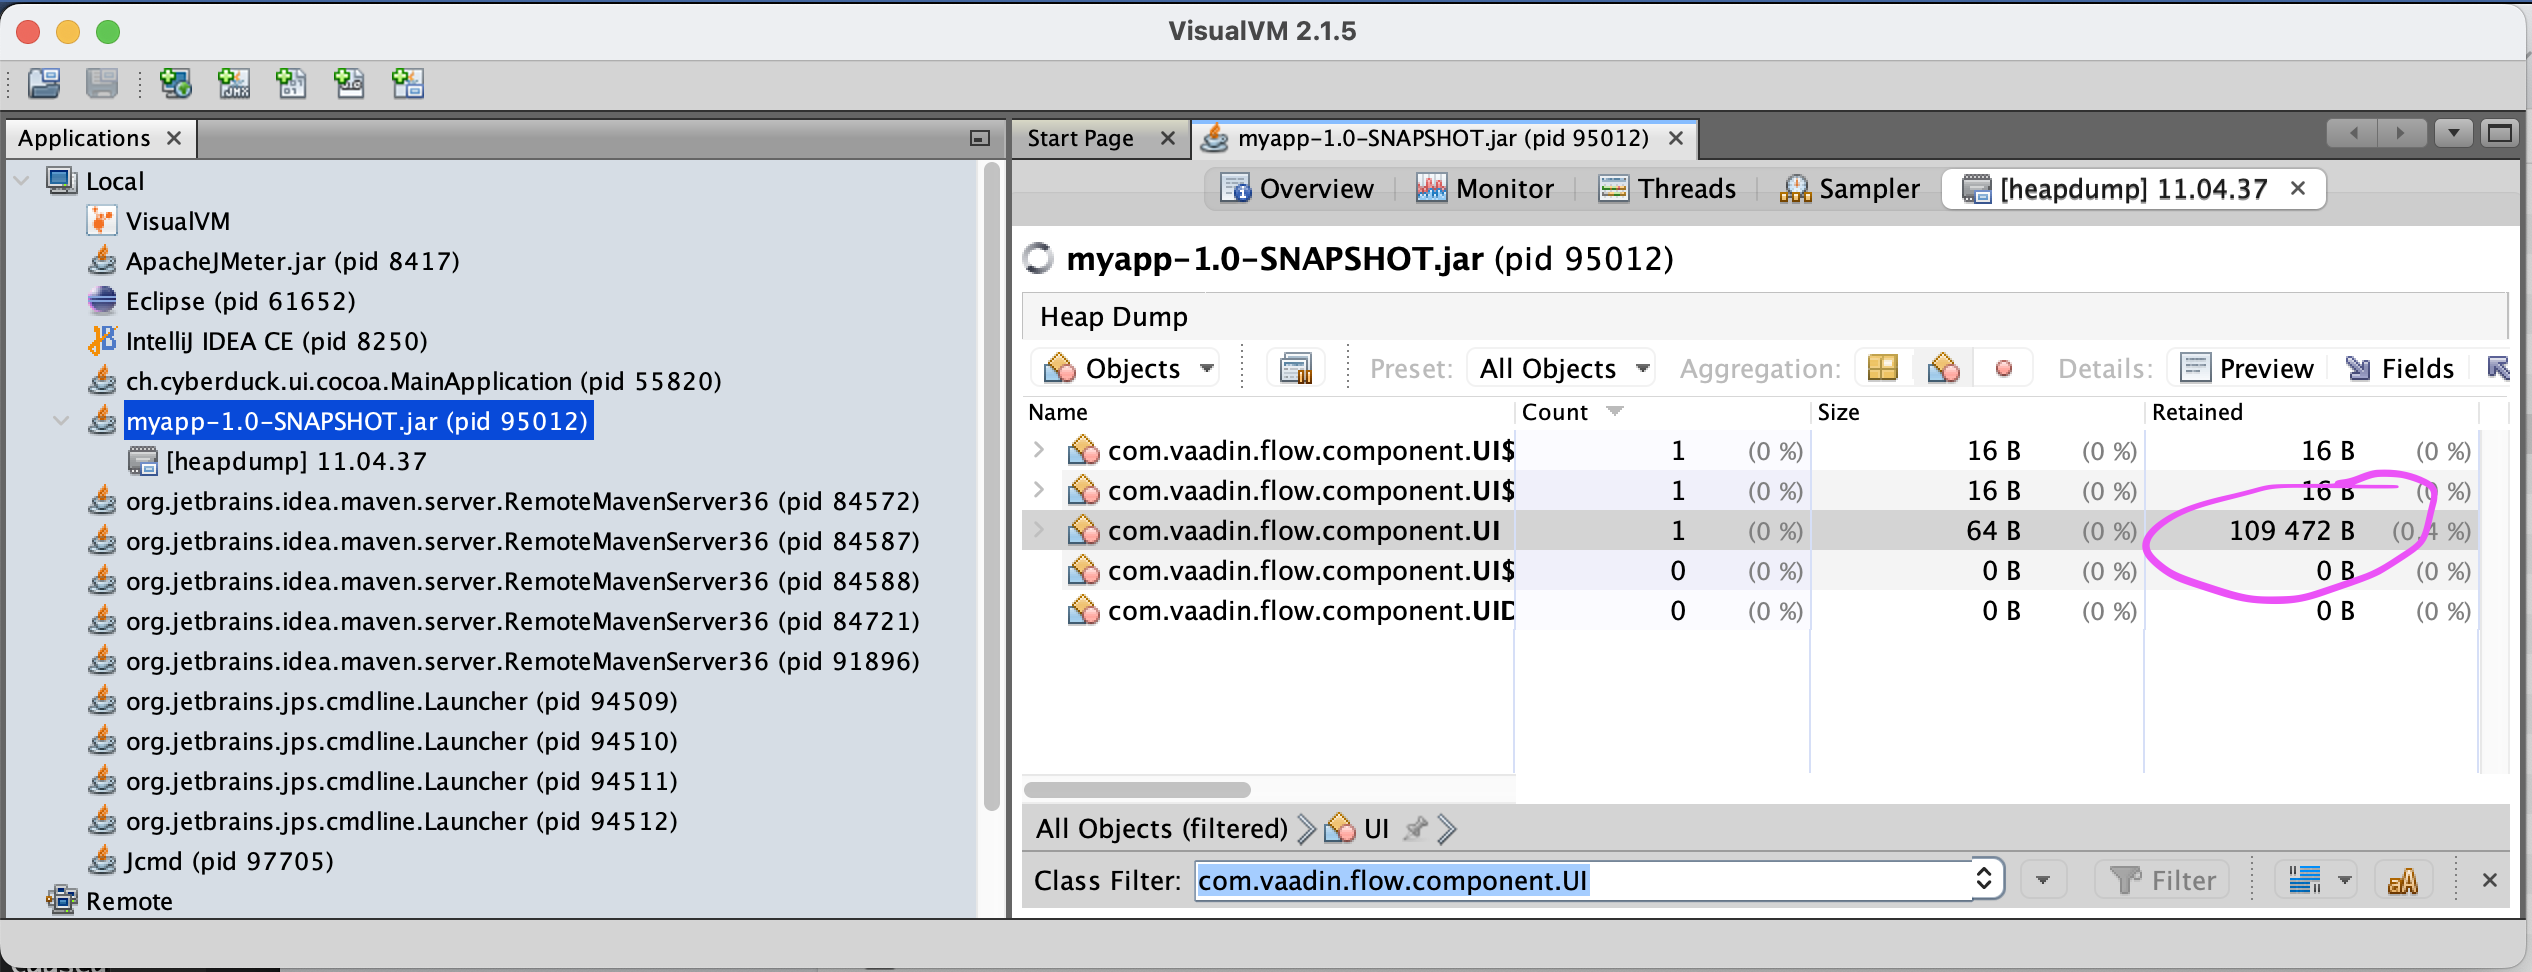Click the Add Remote Host toolbar icon
2532x972 pixels.
175,84
